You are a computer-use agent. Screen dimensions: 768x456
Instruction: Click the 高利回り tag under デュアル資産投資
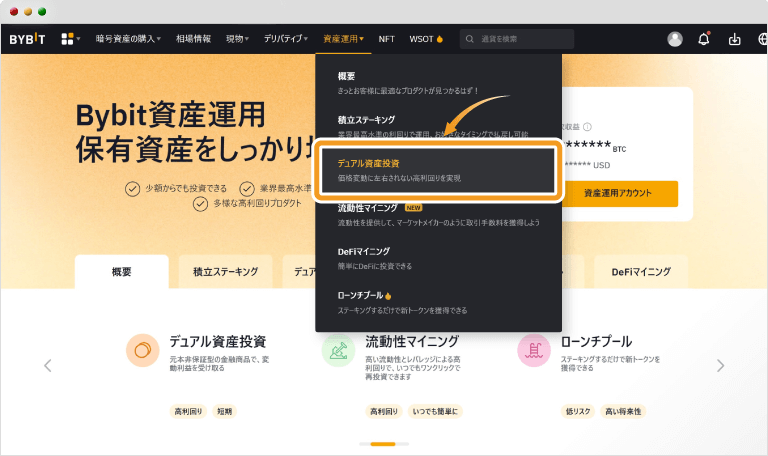(x=188, y=411)
